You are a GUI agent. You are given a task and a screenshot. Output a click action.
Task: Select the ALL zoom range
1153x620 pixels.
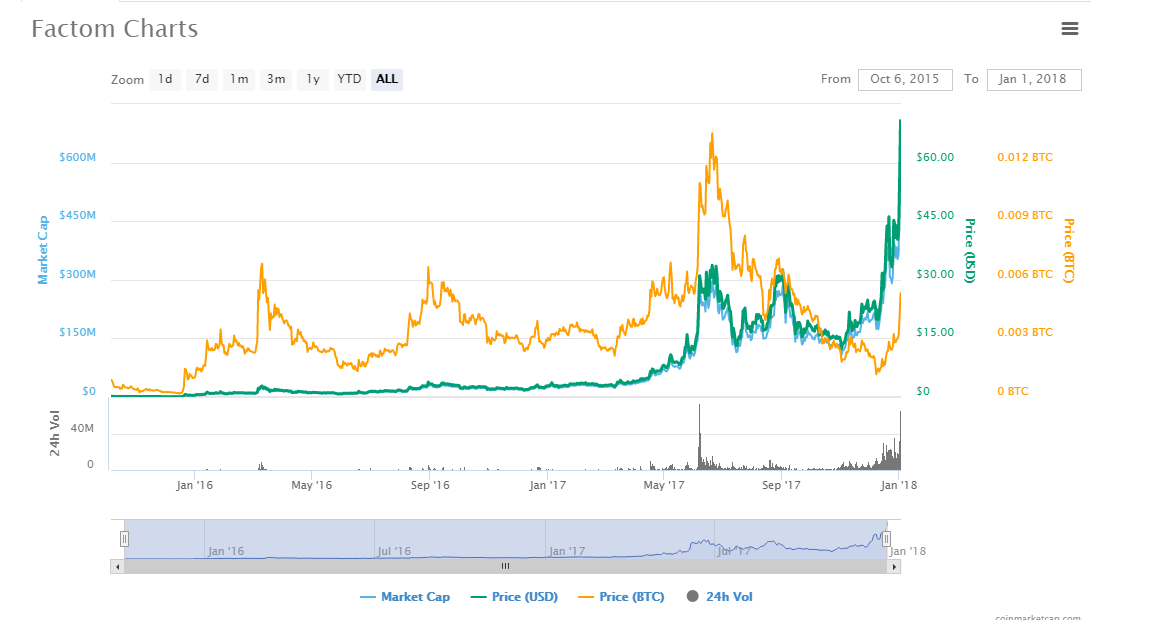pyautogui.click(x=387, y=79)
